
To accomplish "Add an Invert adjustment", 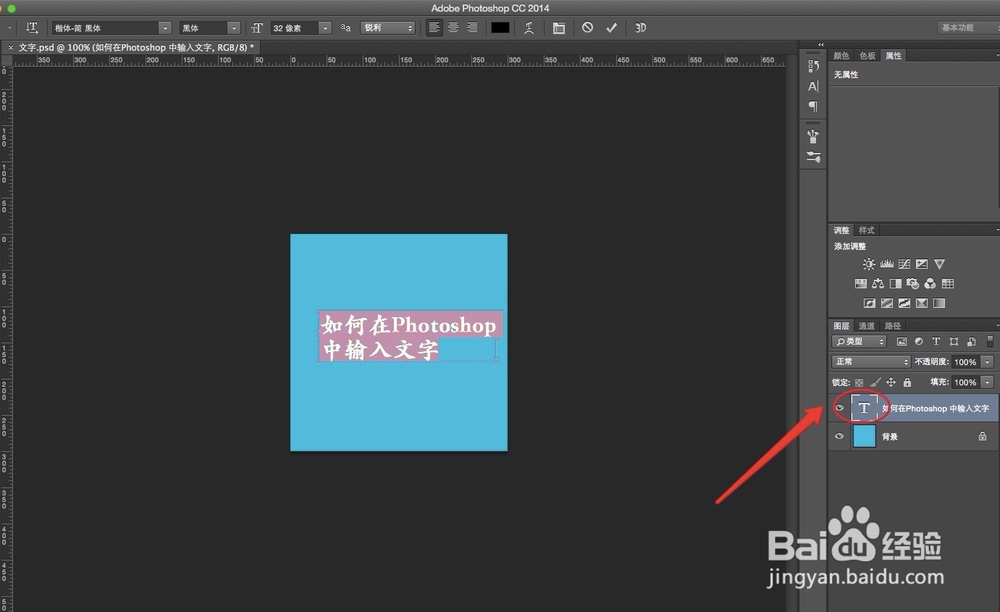I will (869, 303).
